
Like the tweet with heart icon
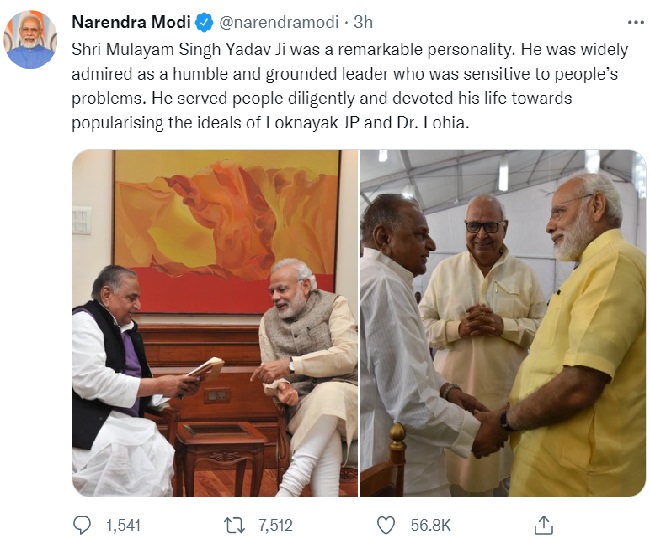coord(386,523)
